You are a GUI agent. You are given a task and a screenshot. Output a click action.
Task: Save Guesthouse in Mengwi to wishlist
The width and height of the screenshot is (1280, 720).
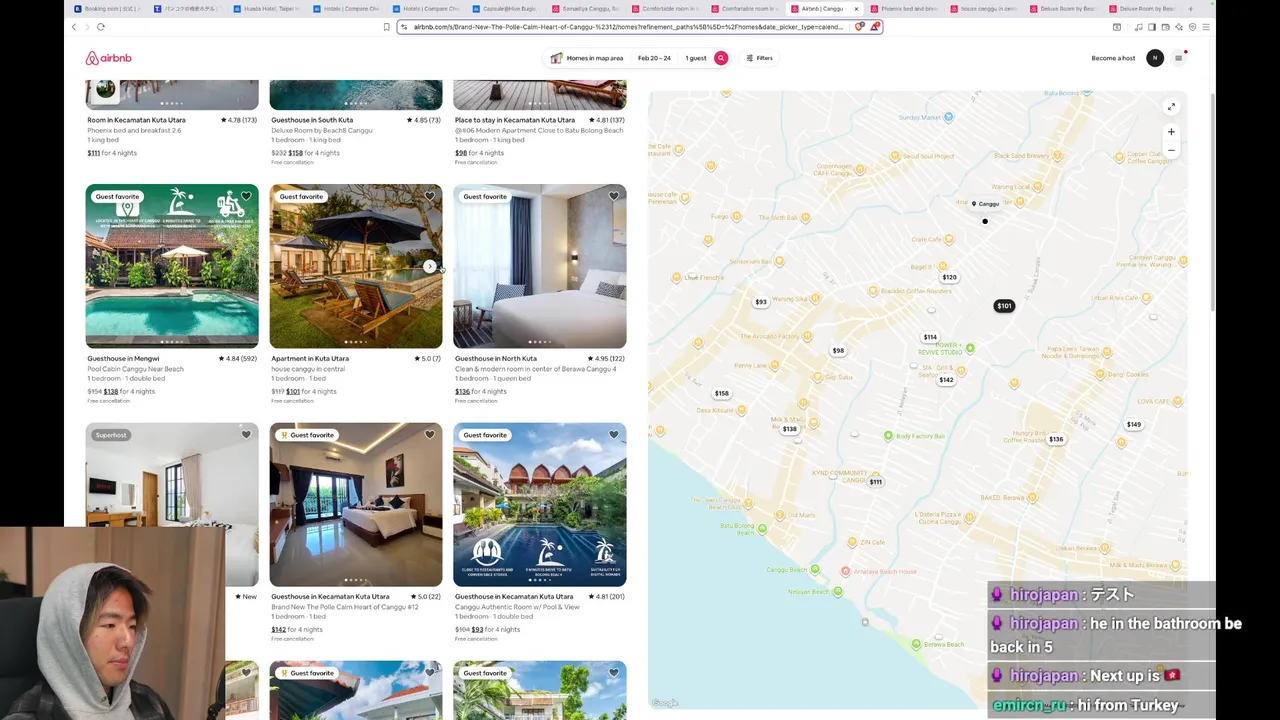coord(246,196)
